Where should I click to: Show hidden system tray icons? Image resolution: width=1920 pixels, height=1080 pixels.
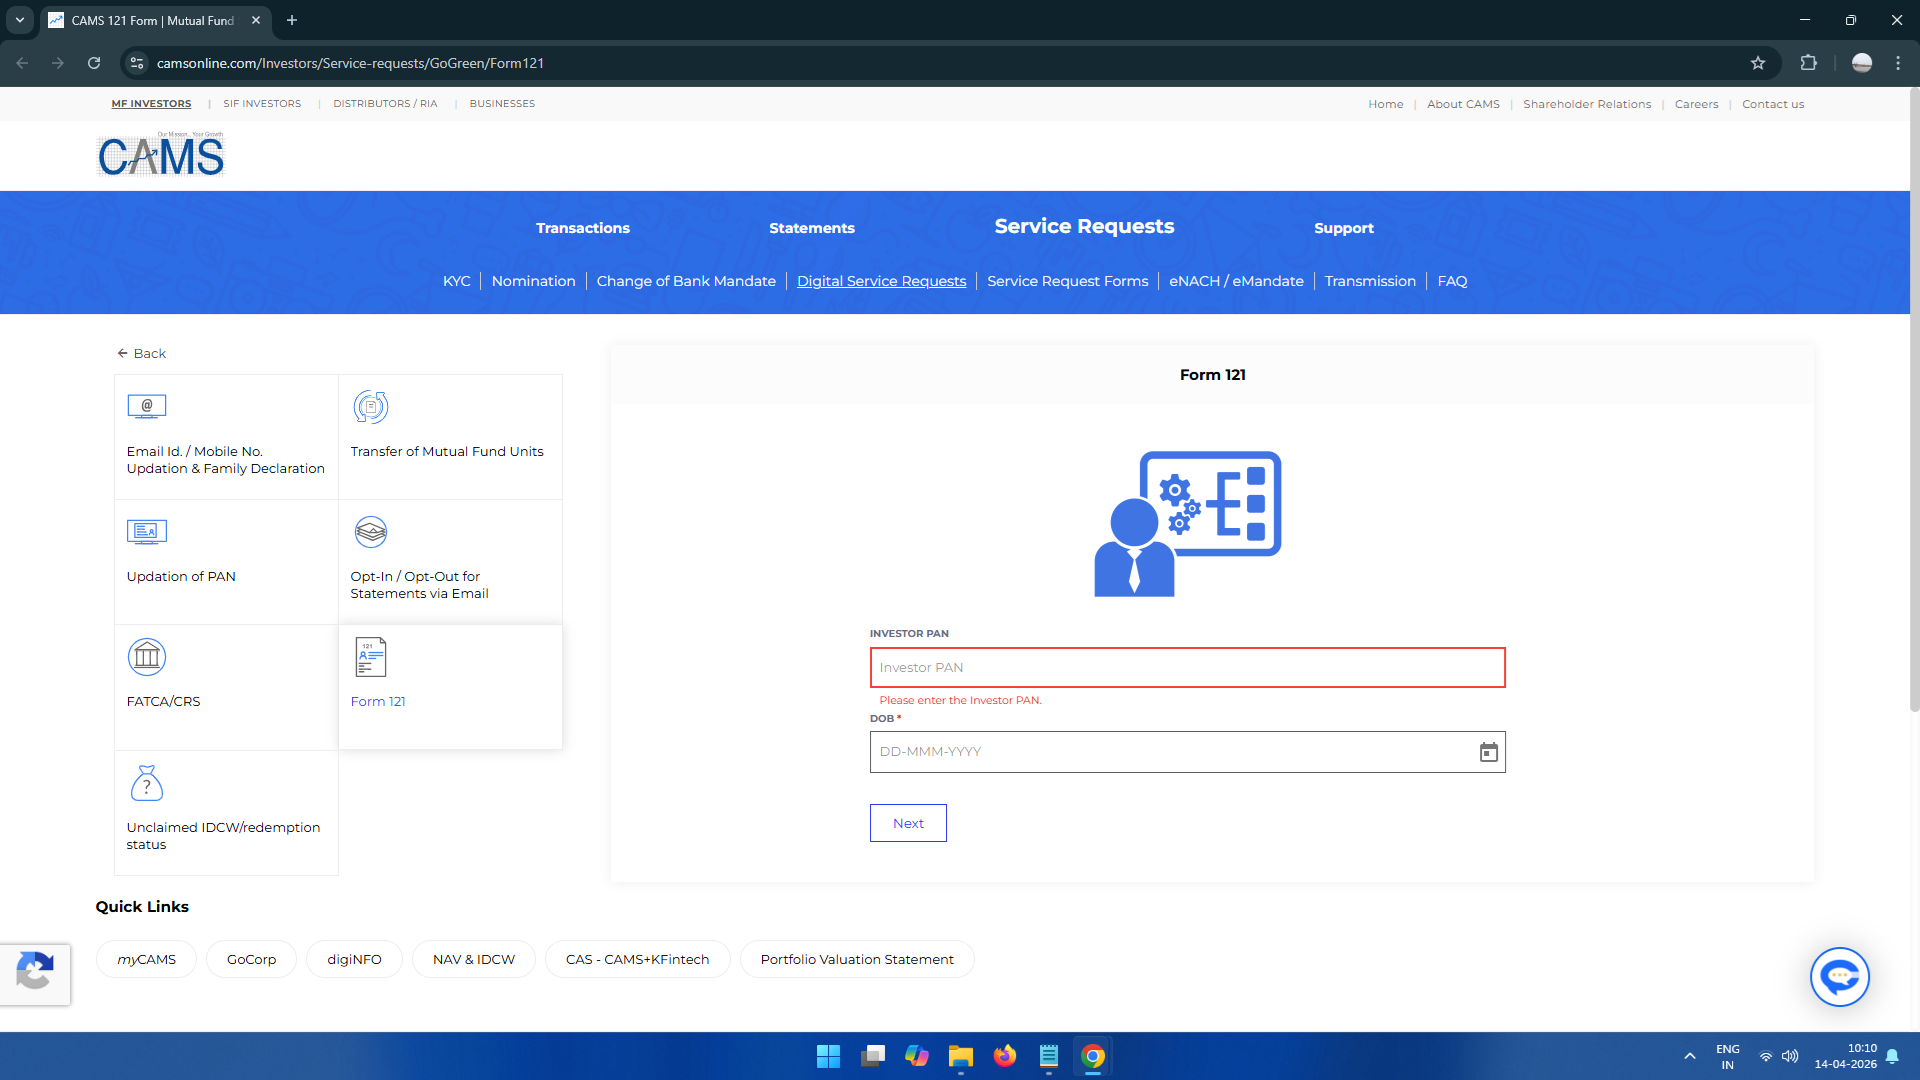[x=1690, y=1056]
